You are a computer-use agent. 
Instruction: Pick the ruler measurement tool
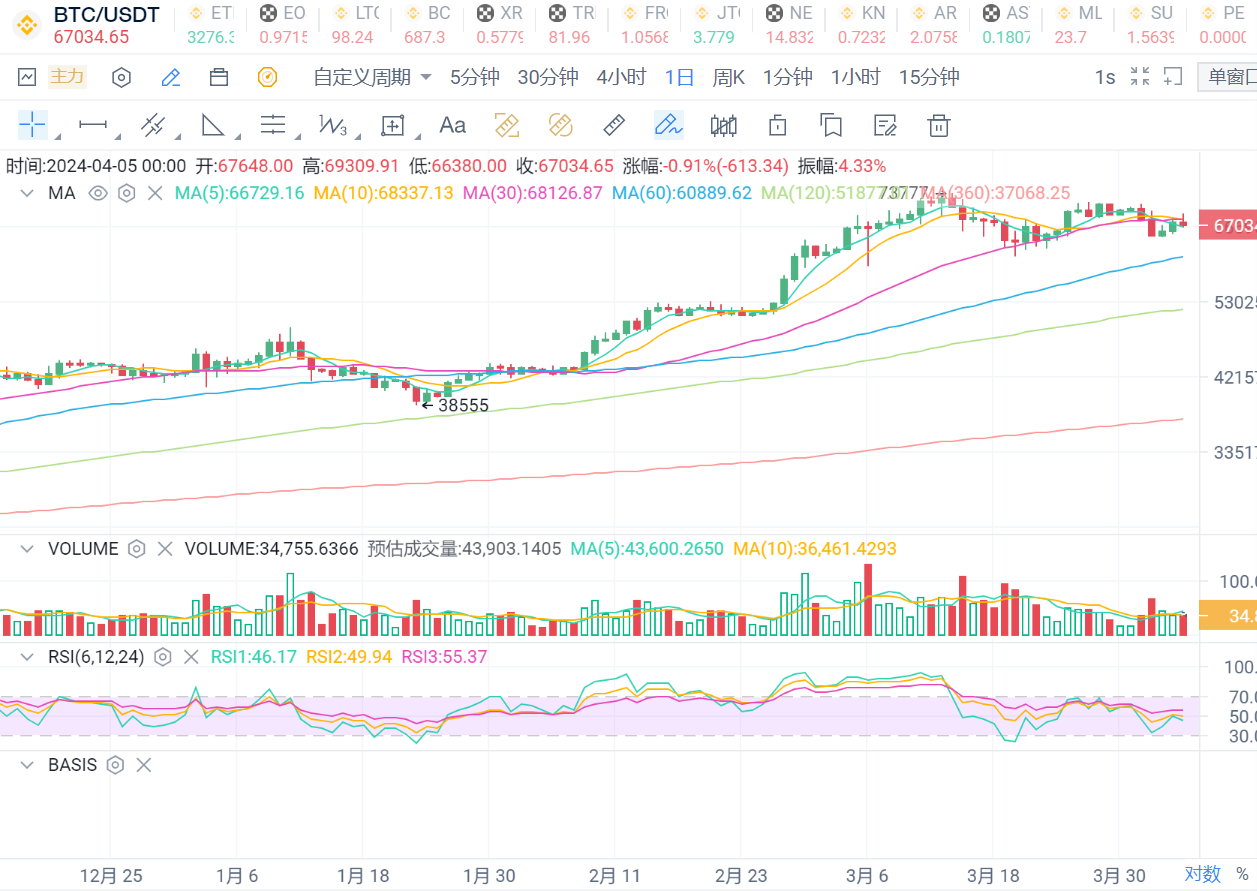coord(614,125)
